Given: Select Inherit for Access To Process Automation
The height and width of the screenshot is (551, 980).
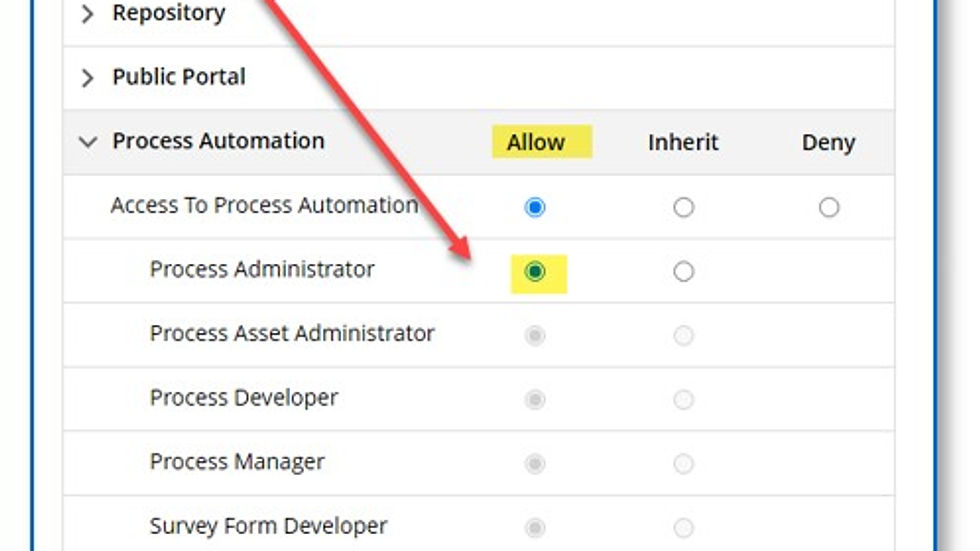Looking at the screenshot, I should click(683, 208).
